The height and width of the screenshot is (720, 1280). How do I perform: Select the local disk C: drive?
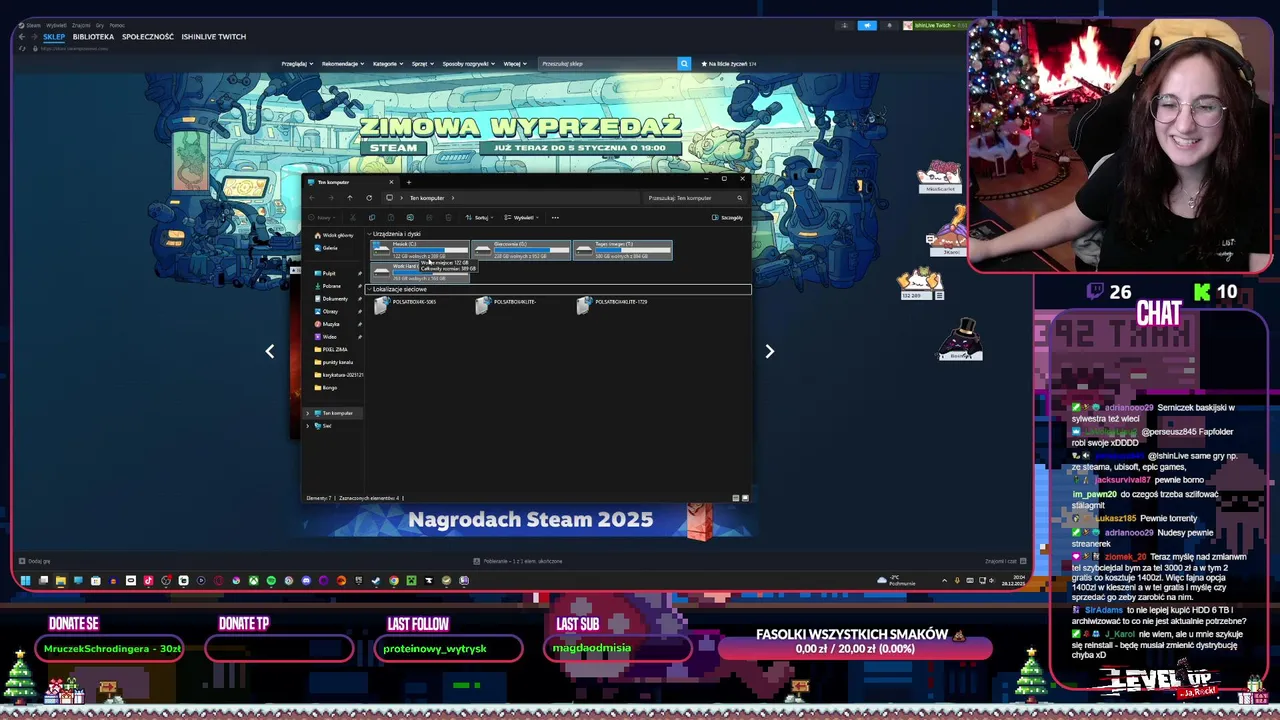coord(420,250)
